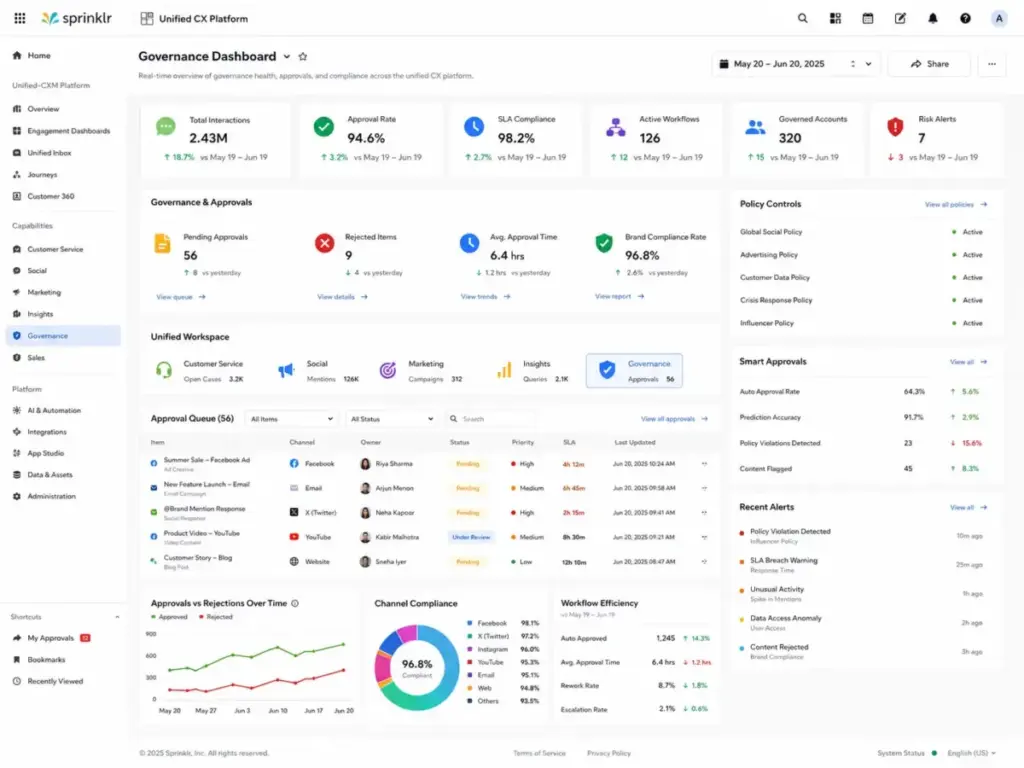Open the user avatar A menu
1024x768 pixels.
pyautogui.click(x=999, y=18)
